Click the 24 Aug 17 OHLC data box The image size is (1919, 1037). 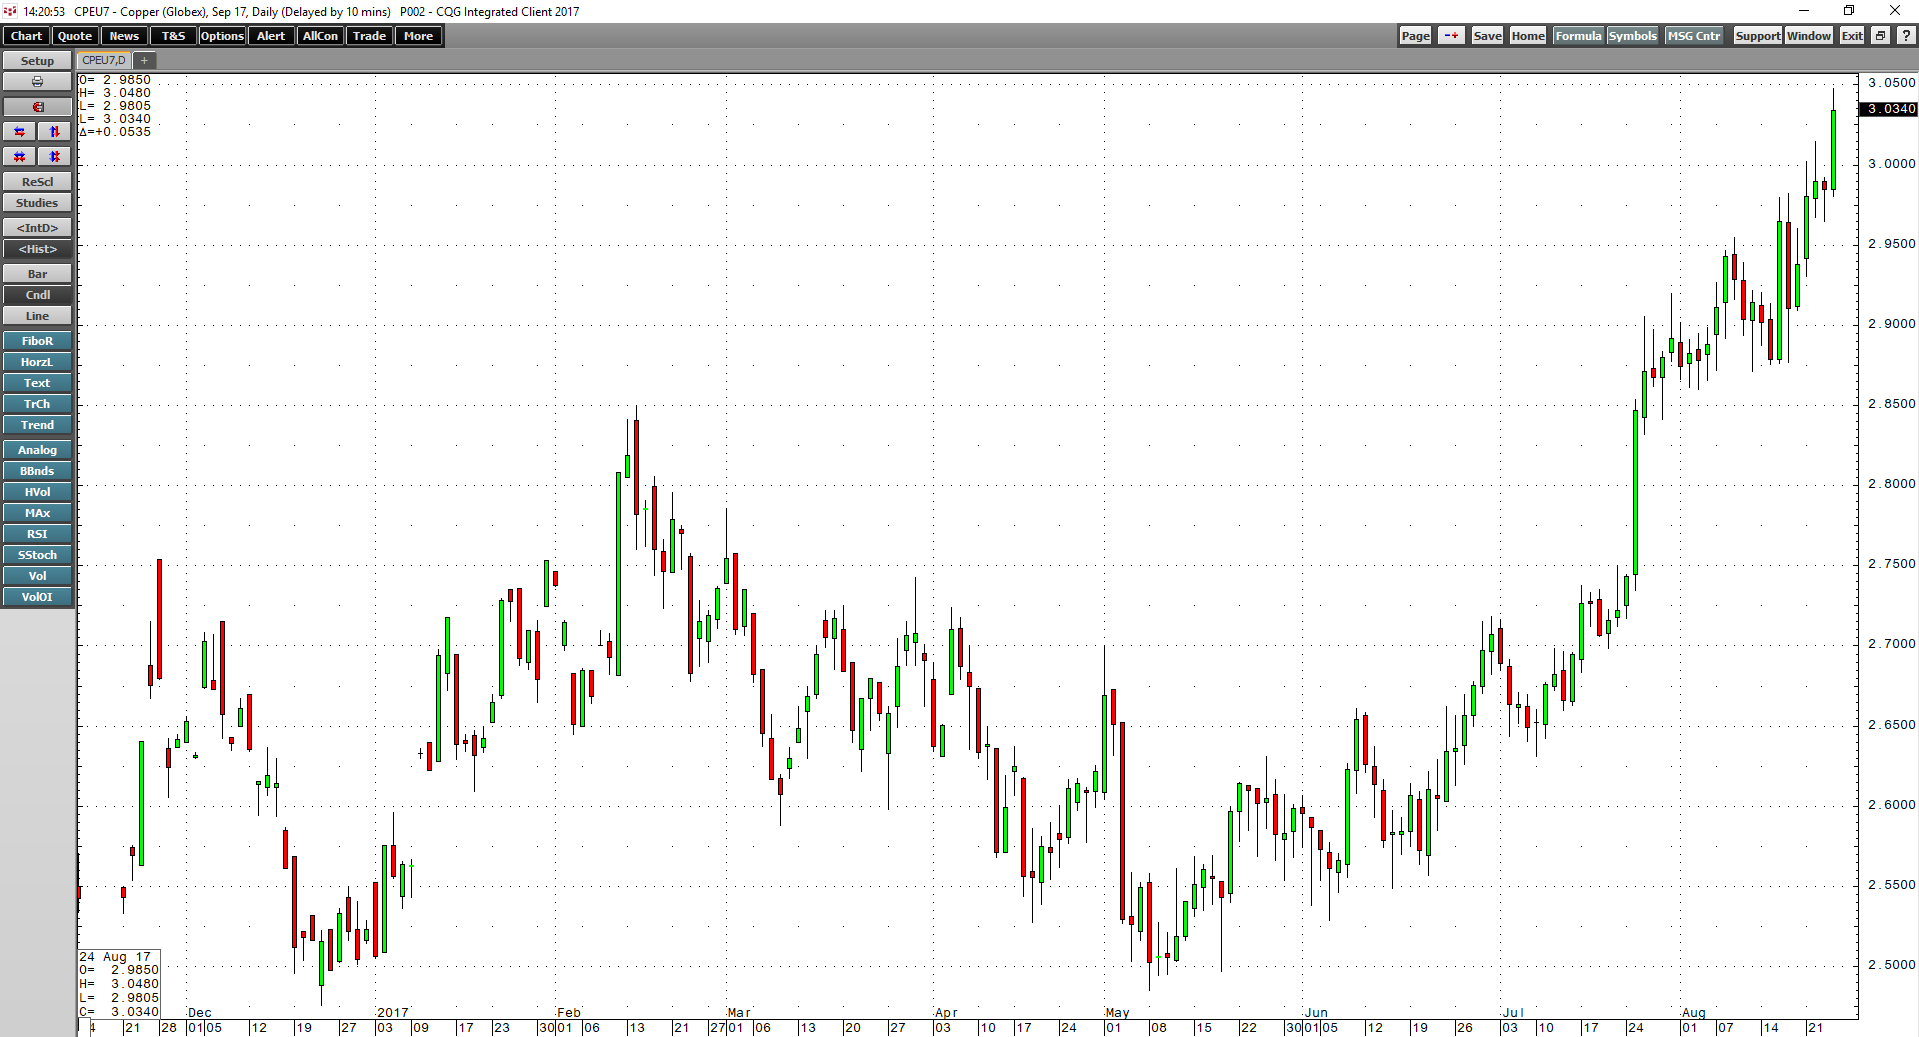click(119, 984)
